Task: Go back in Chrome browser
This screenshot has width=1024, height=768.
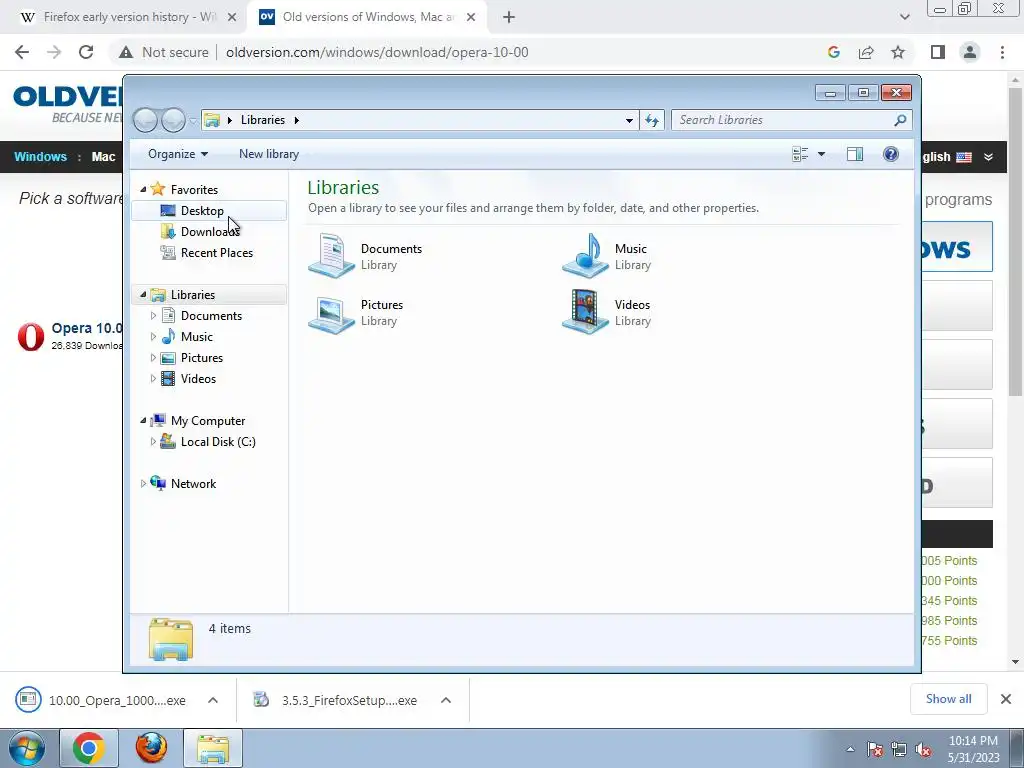Action: tap(22, 52)
